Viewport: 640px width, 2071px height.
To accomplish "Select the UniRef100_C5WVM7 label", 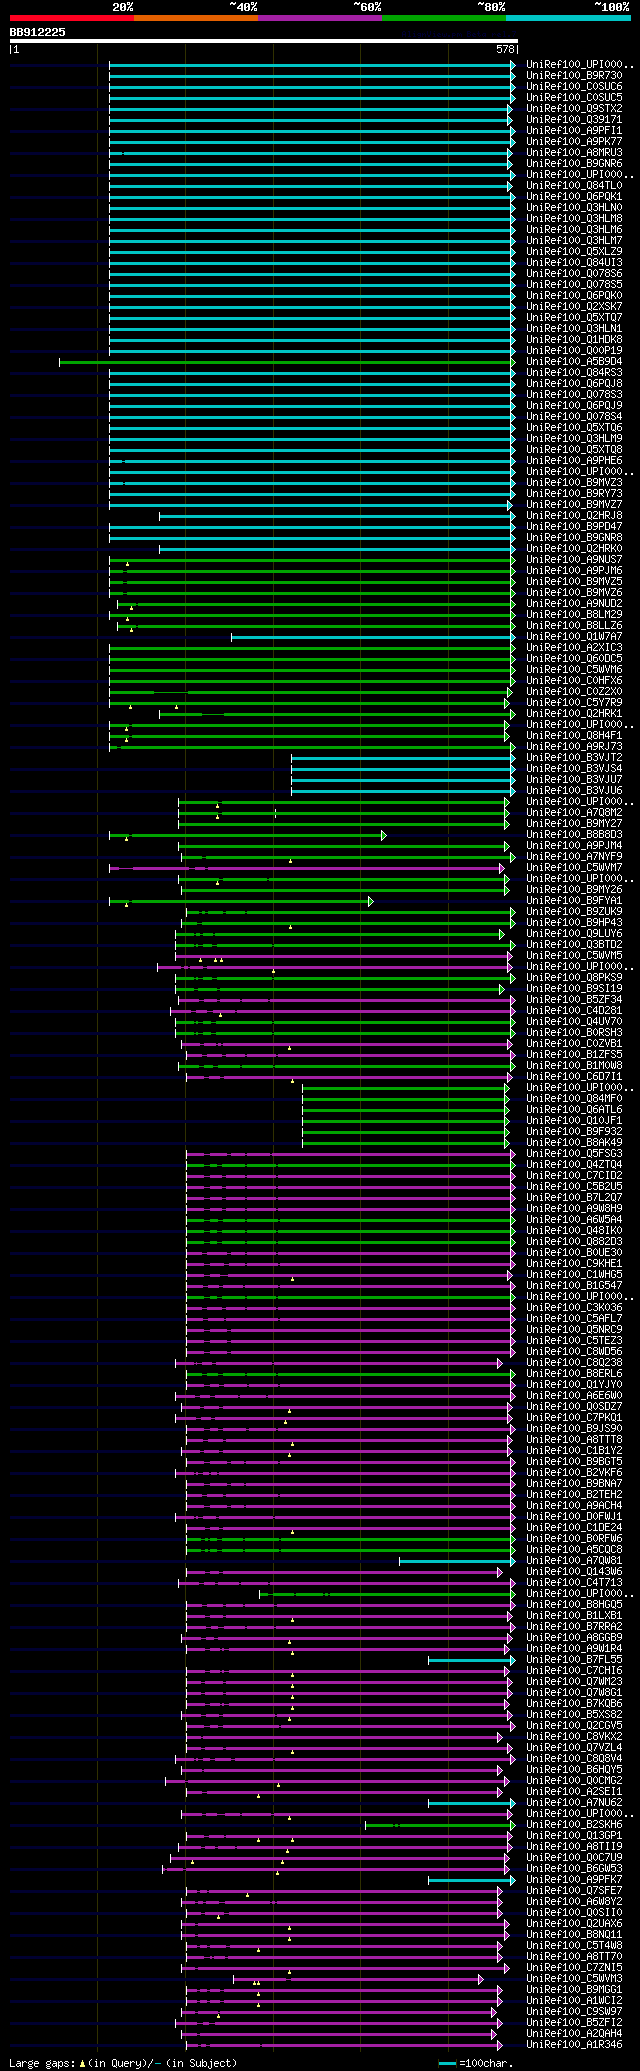I will click(574, 867).
